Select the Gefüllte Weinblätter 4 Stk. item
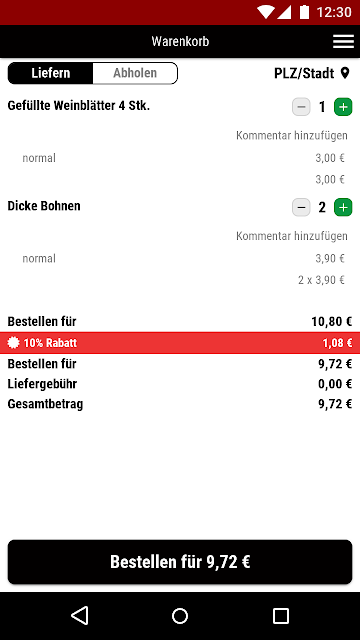The image size is (360, 640). pos(79,106)
